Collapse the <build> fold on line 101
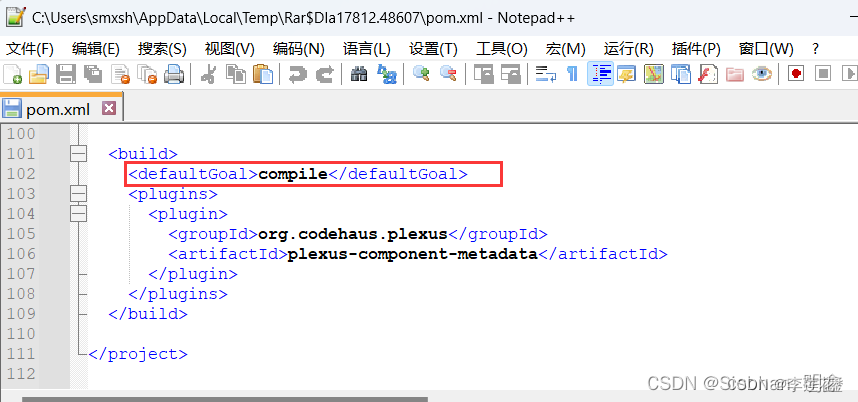Screen dimensions: 858x402 [79, 154]
